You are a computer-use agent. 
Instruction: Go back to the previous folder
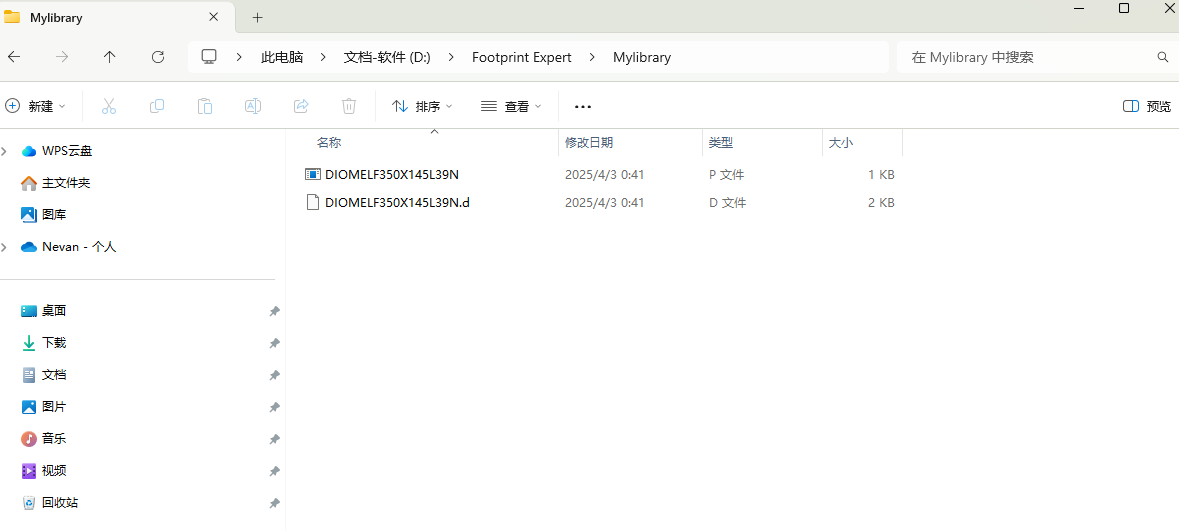(x=14, y=57)
